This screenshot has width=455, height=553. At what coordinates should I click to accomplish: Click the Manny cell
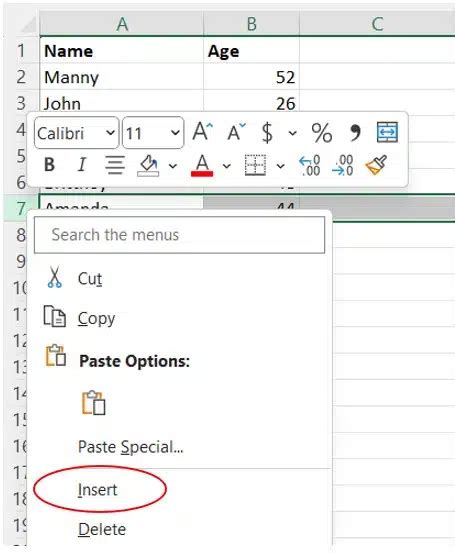coord(122,77)
